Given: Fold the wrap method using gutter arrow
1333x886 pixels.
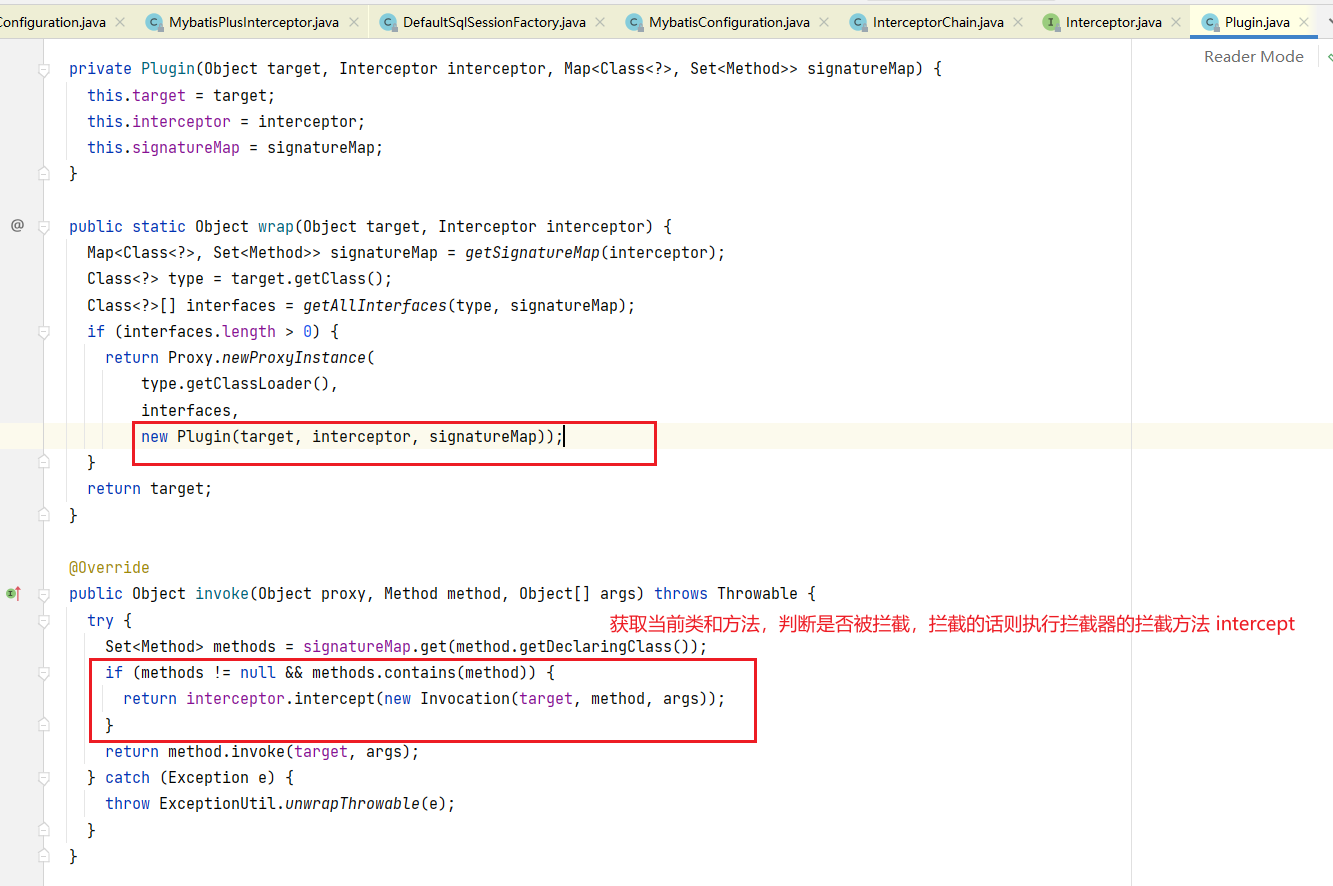Looking at the screenshot, I should pos(43,227).
